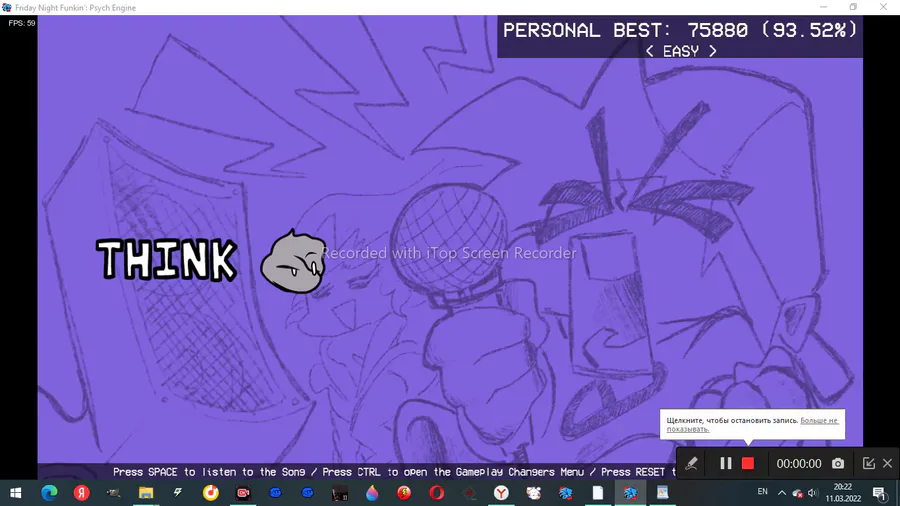Minimize the Psych Engine game window
The width and height of the screenshot is (900, 506).
click(x=823, y=7)
